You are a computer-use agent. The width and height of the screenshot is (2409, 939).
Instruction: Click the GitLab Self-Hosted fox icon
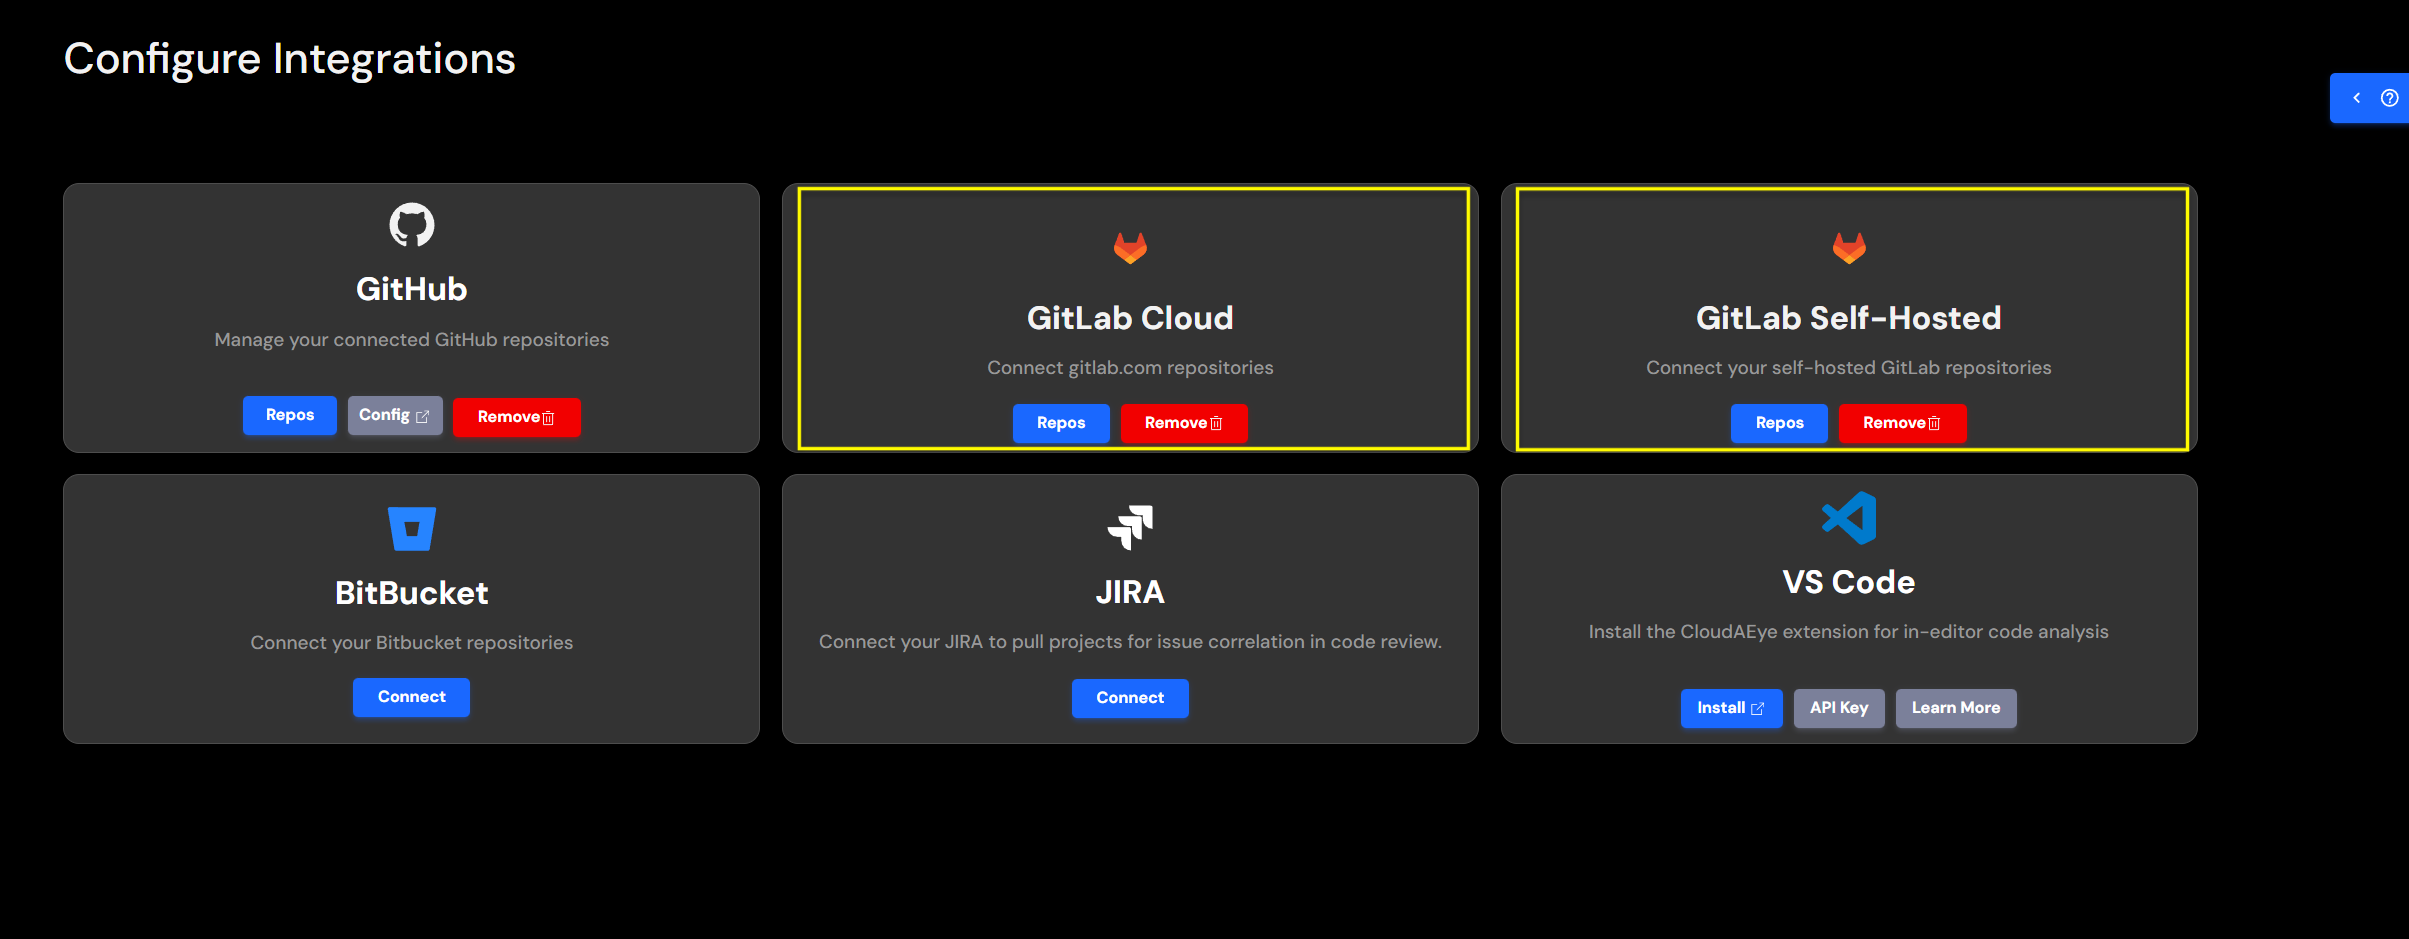[1847, 249]
